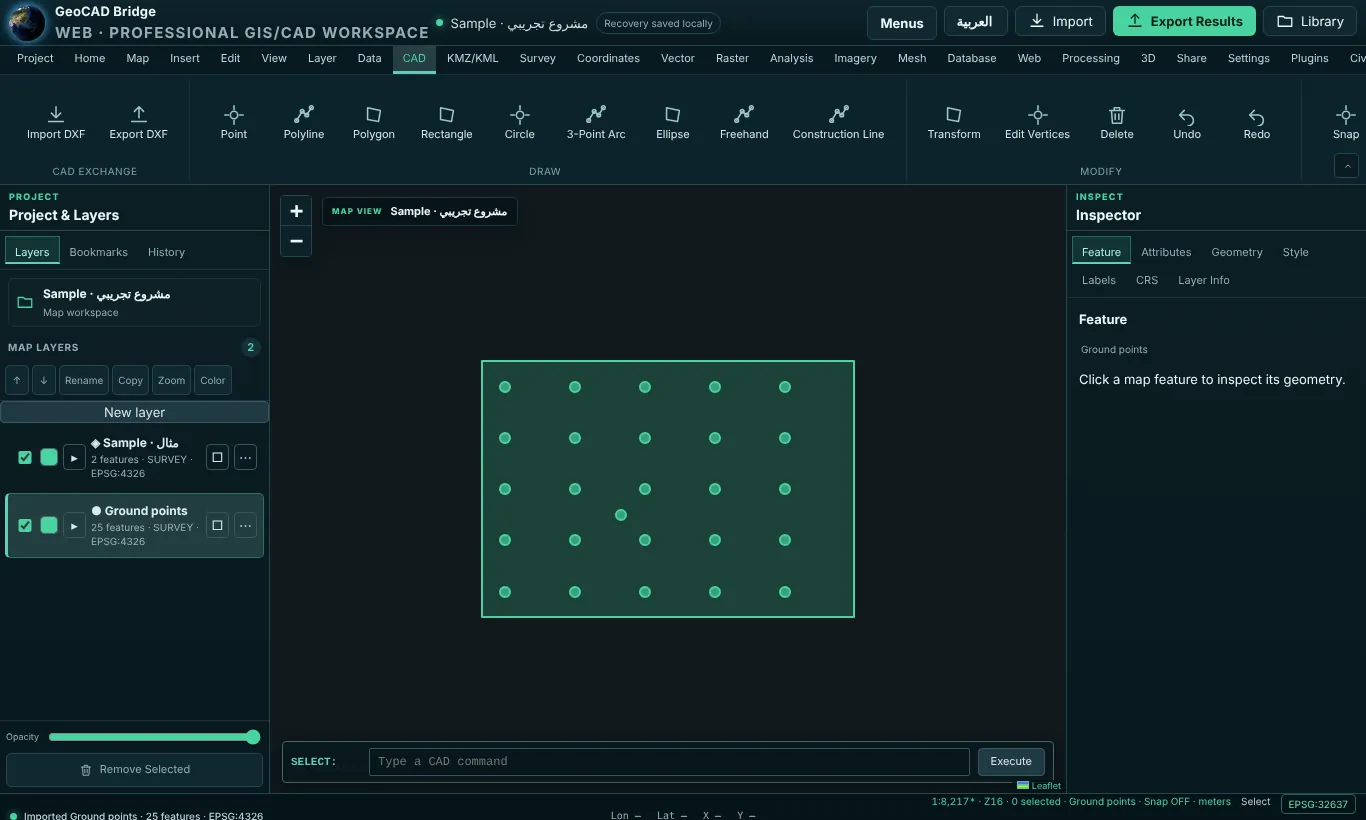
Task: Select the Construction Line tool
Action: click(839, 123)
